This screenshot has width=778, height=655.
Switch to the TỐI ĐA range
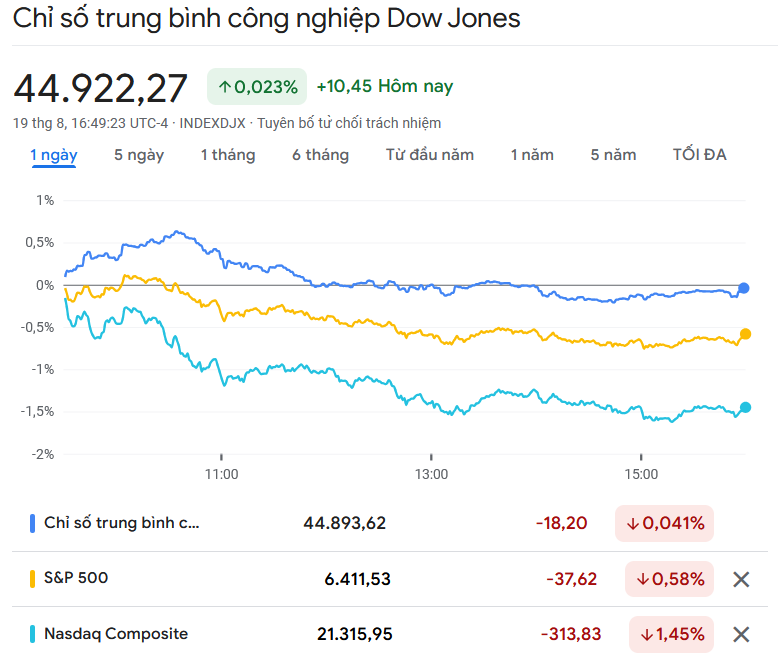pyautogui.click(x=699, y=155)
